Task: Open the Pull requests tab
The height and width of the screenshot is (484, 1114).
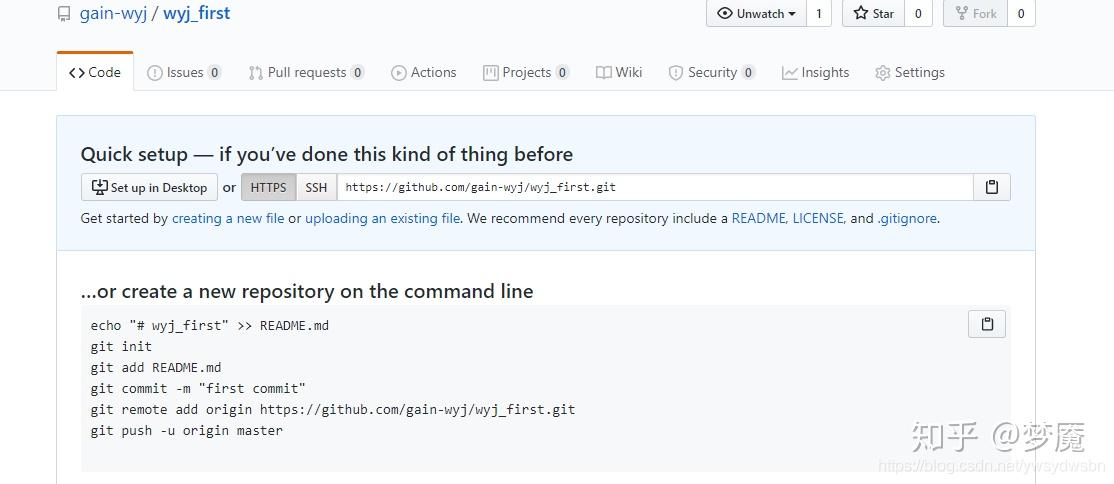Action: [306, 72]
